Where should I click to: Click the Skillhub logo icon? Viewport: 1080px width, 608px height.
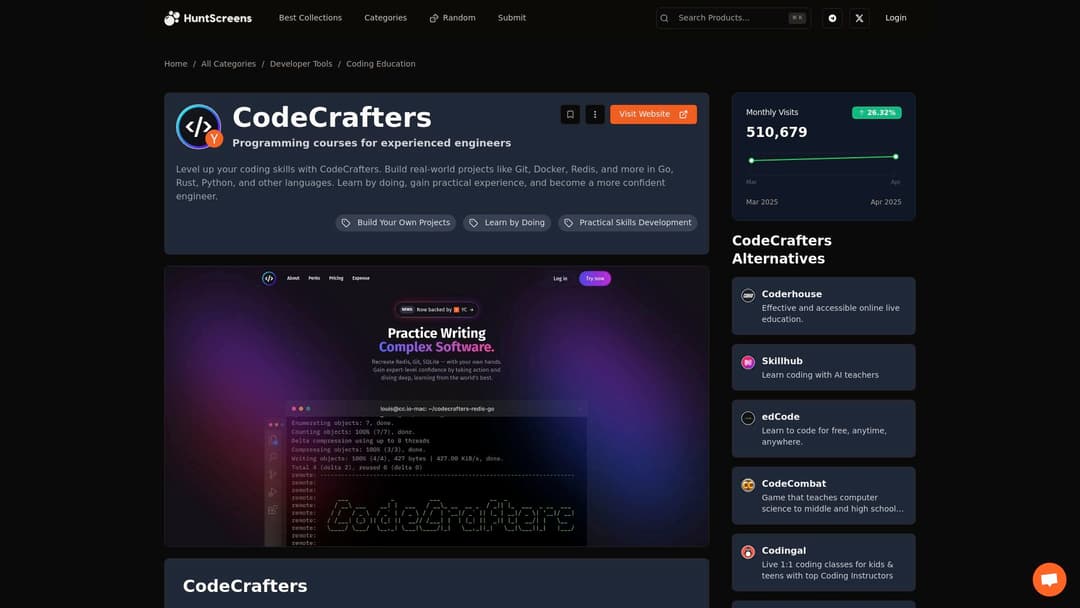pos(748,362)
